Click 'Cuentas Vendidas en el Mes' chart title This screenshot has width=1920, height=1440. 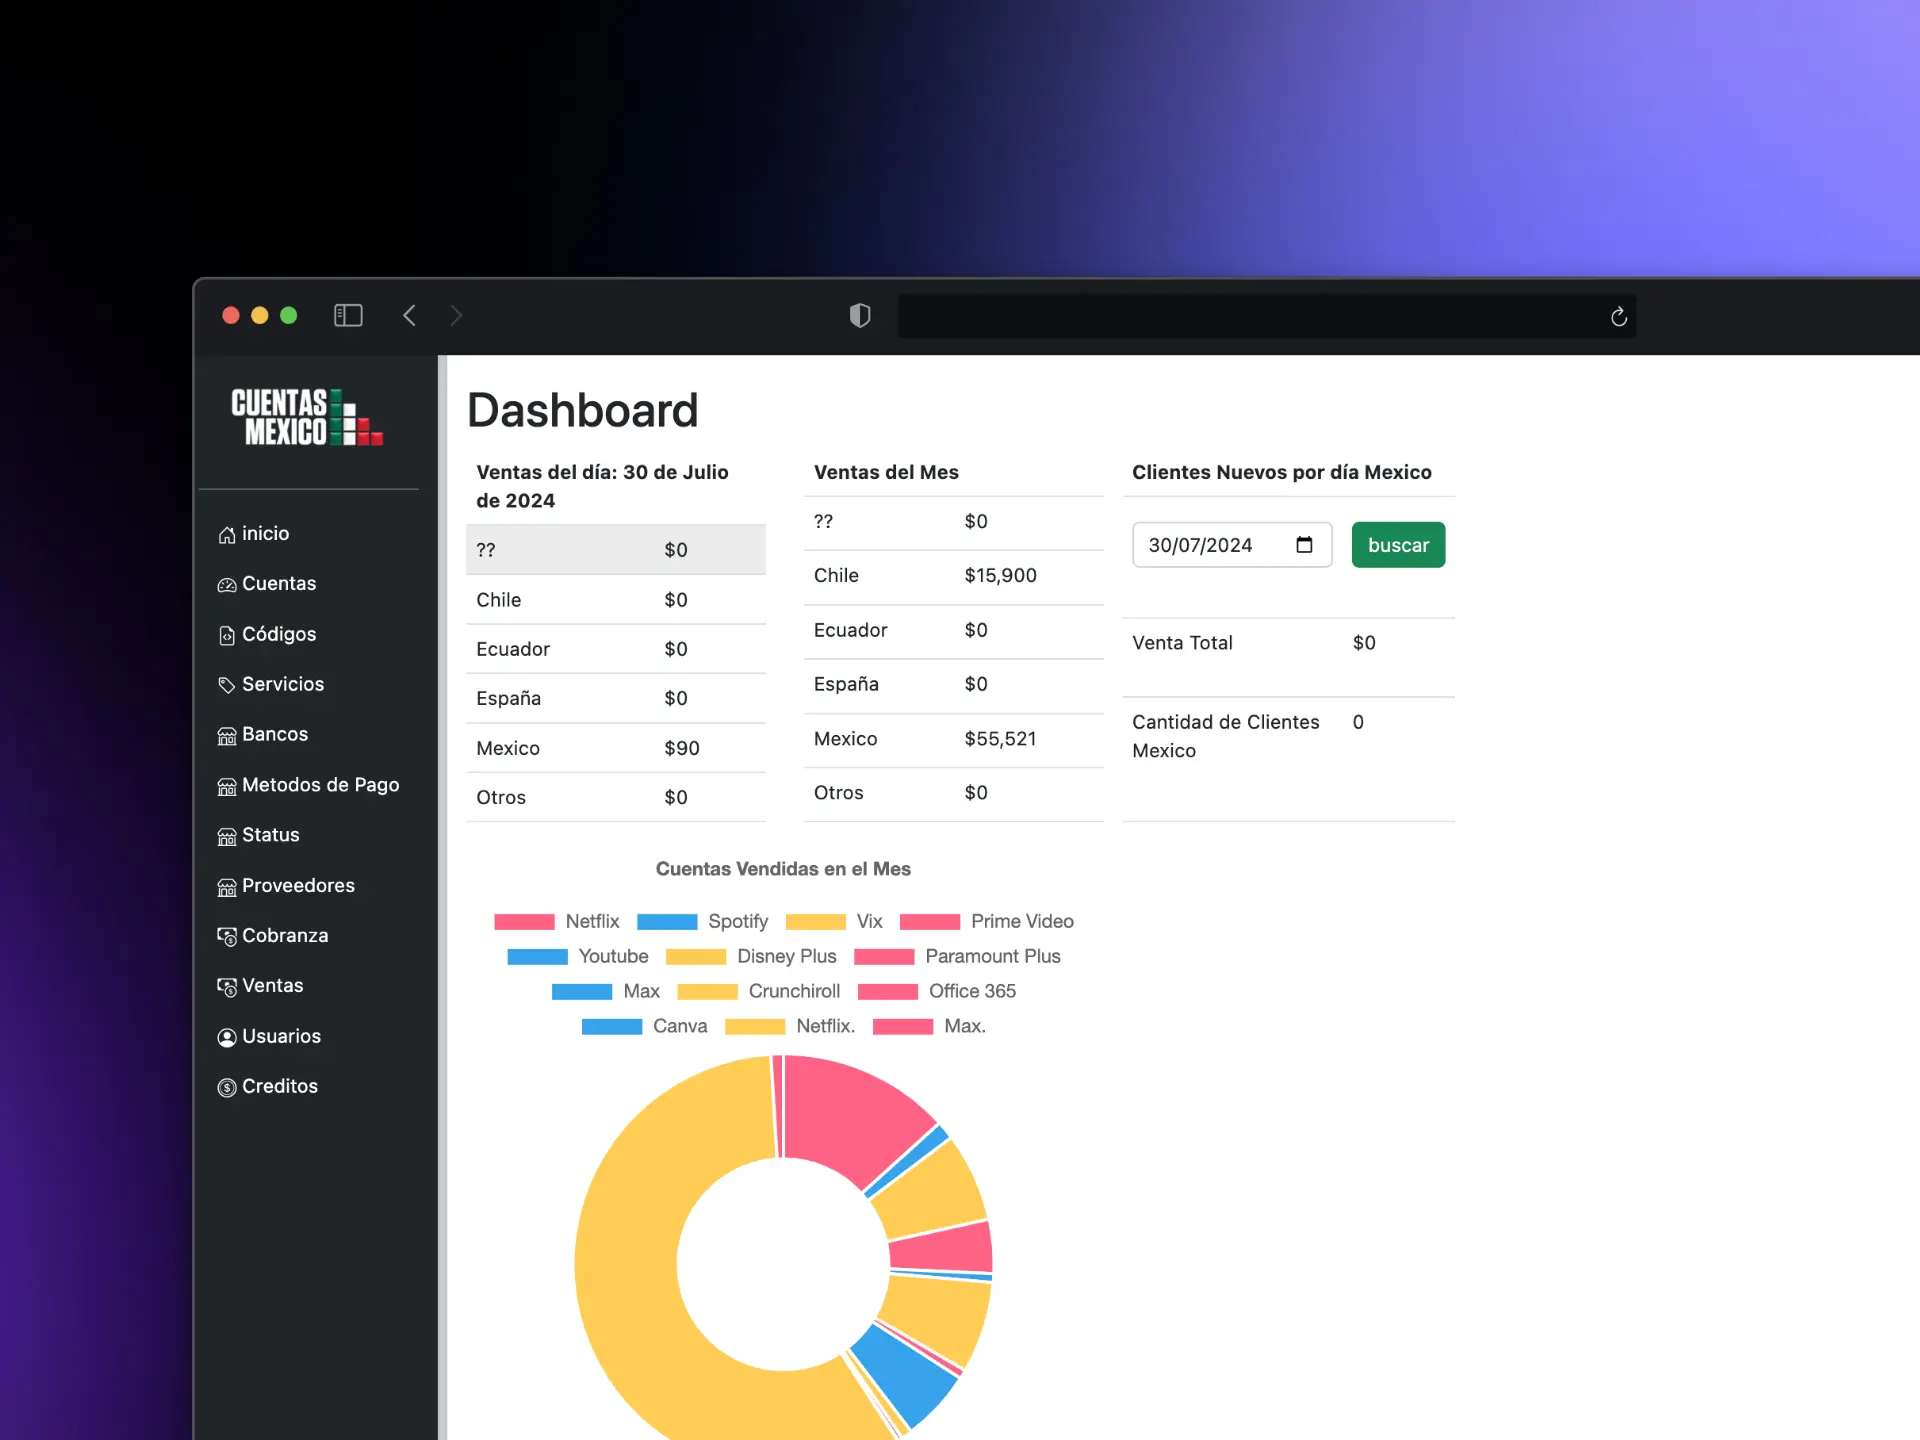coord(783,870)
